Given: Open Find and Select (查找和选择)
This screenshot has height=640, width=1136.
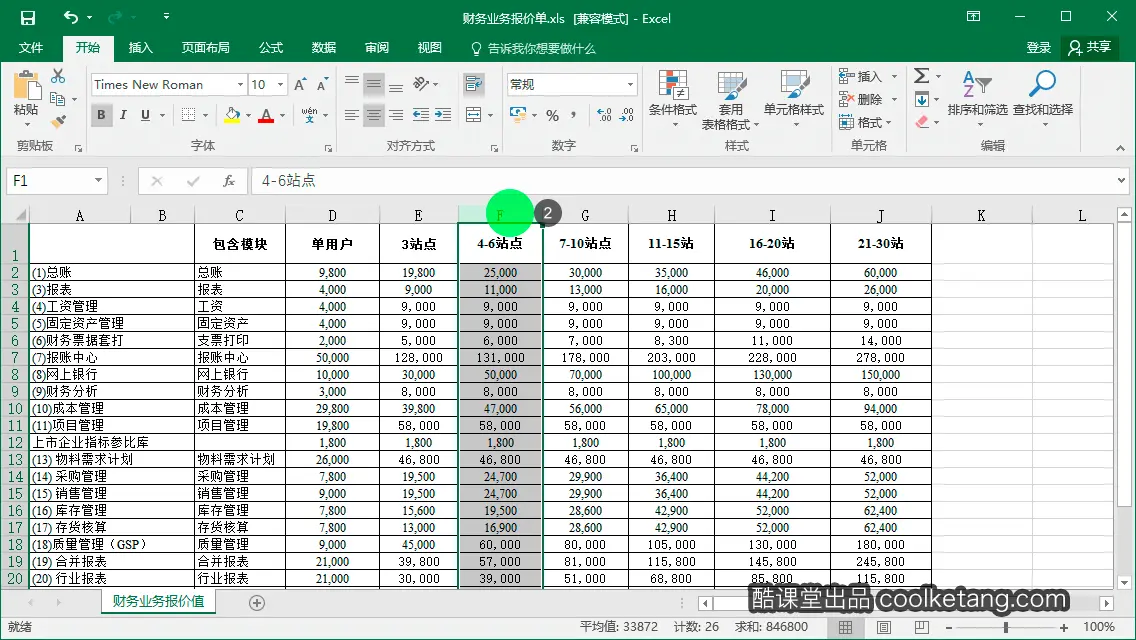Looking at the screenshot, I should (x=1043, y=99).
